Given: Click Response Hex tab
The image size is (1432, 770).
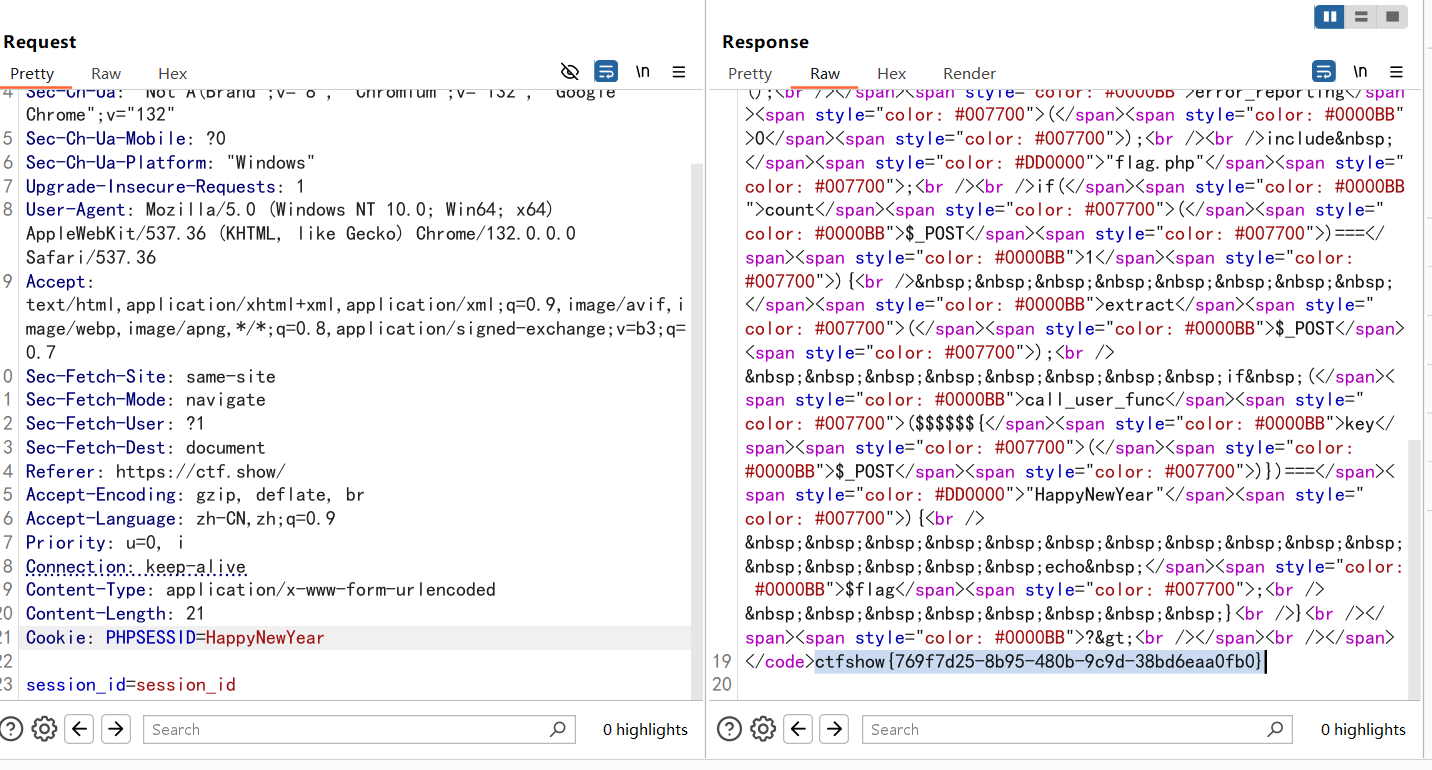Looking at the screenshot, I should (x=891, y=73).
